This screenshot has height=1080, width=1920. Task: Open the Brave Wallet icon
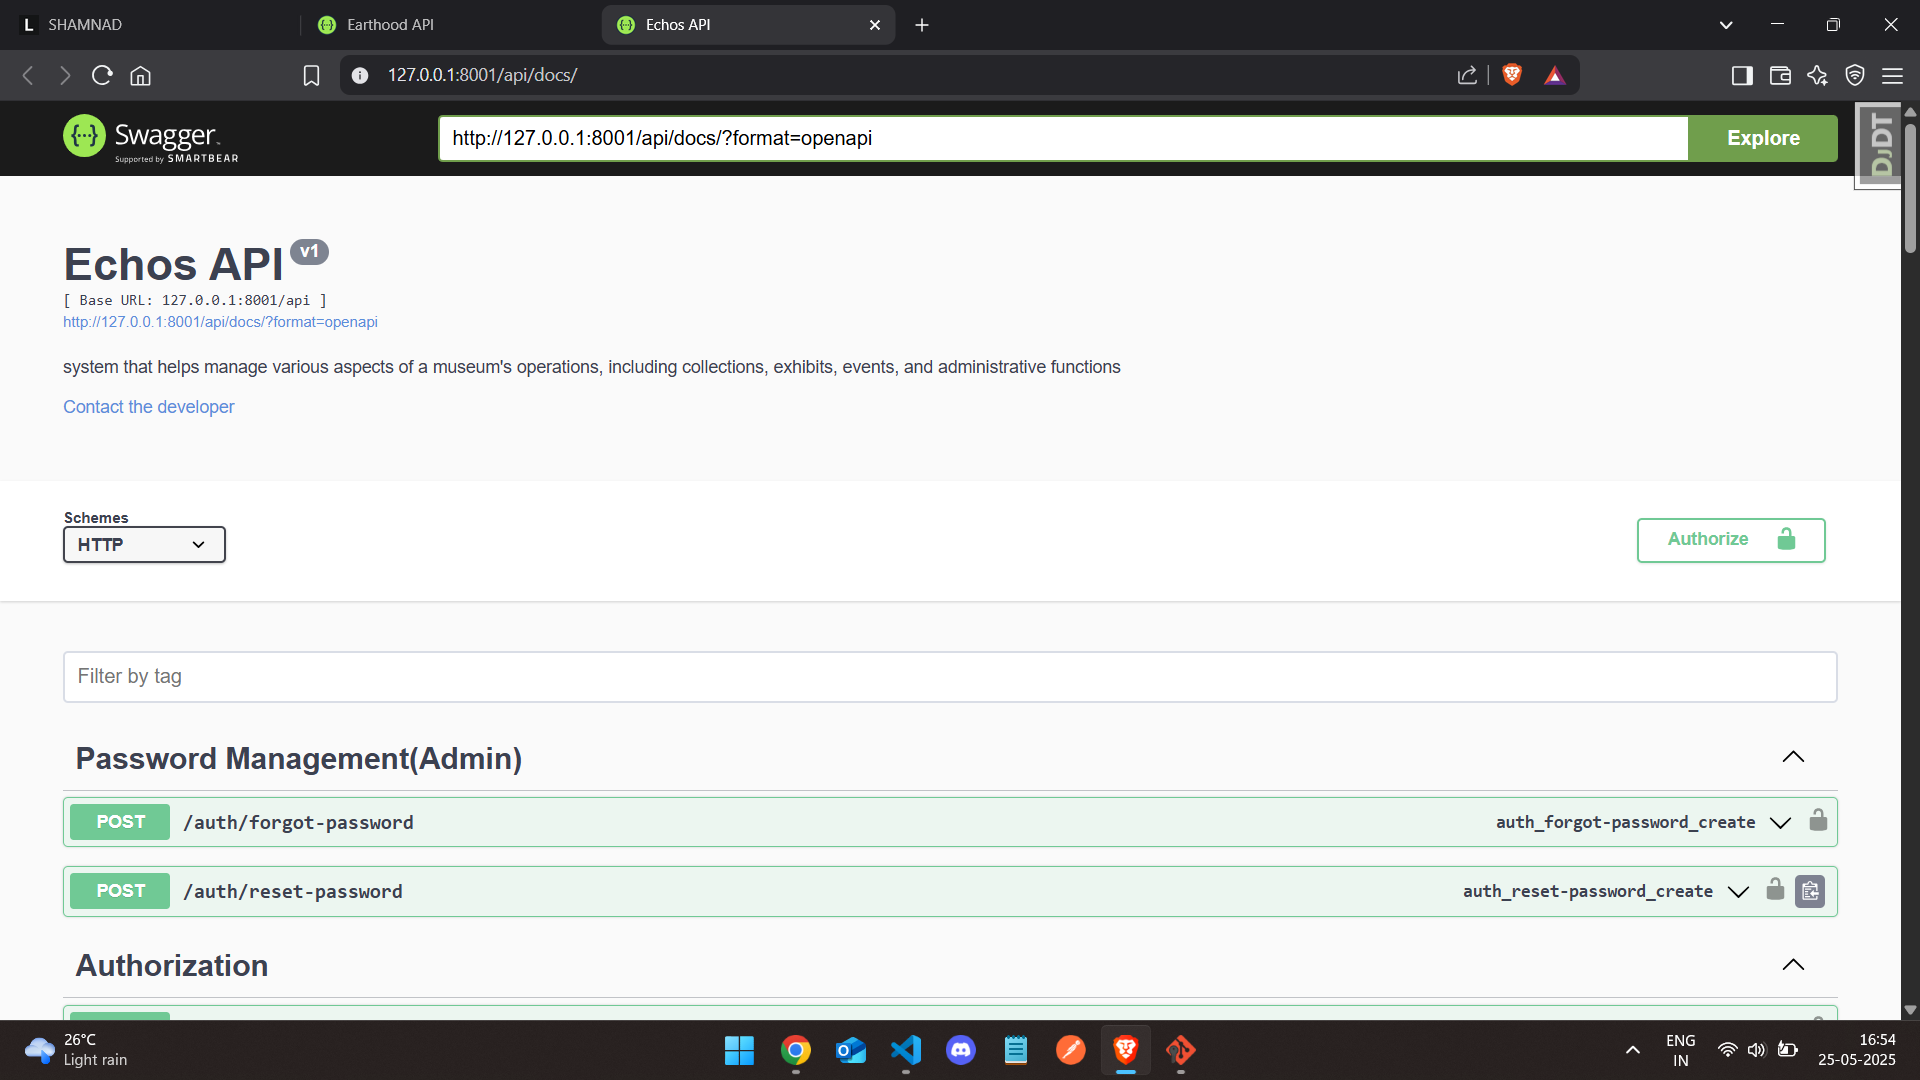pyautogui.click(x=1780, y=75)
